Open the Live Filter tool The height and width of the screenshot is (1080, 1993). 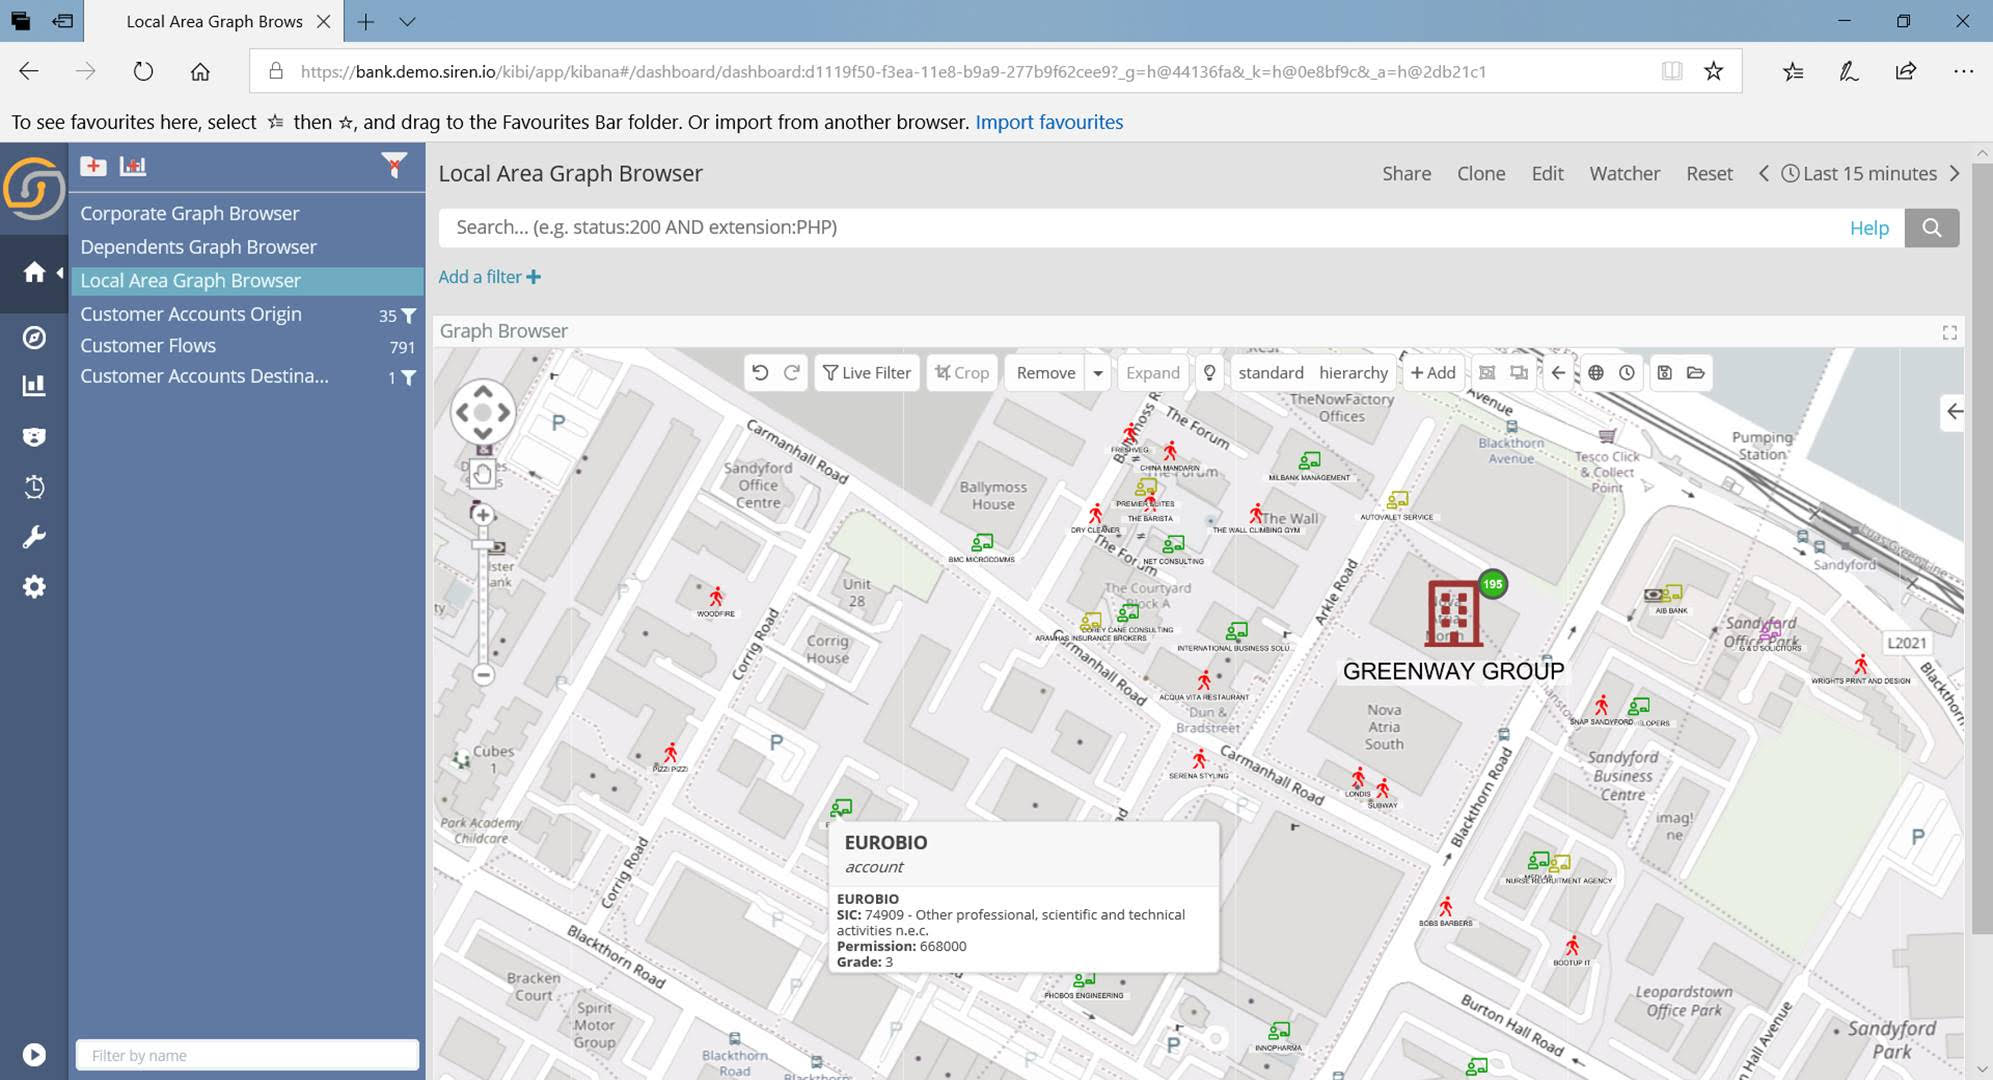point(867,373)
